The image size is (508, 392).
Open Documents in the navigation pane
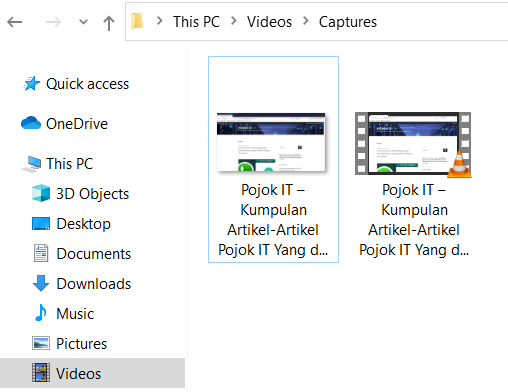[94, 254]
